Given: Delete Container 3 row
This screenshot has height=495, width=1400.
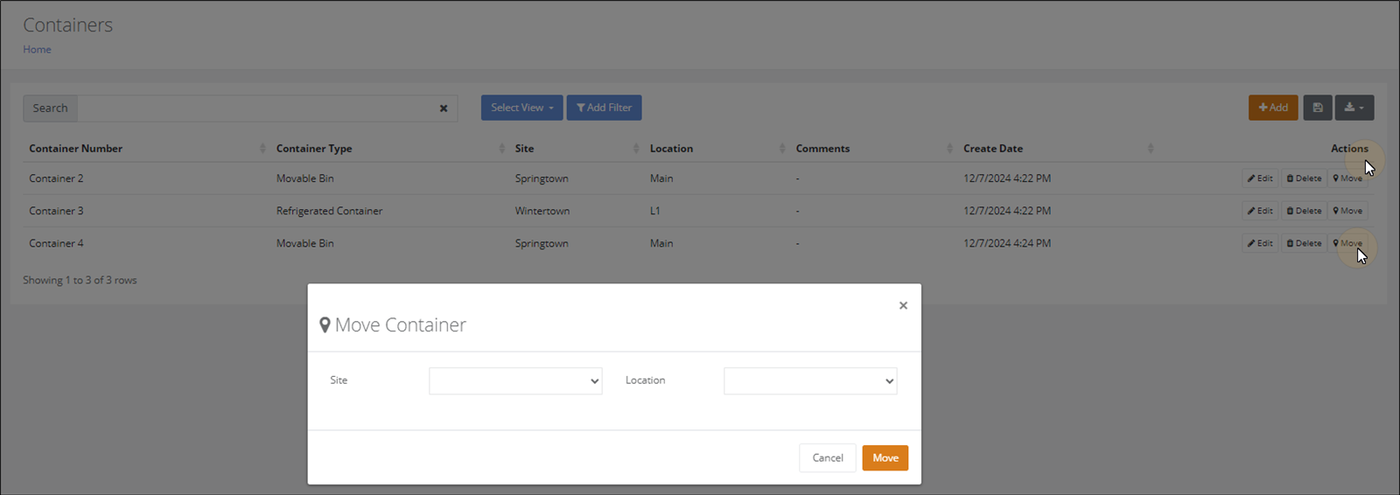Looking at the screenshot, I should pyautogui.click(x=1304, y=211).
